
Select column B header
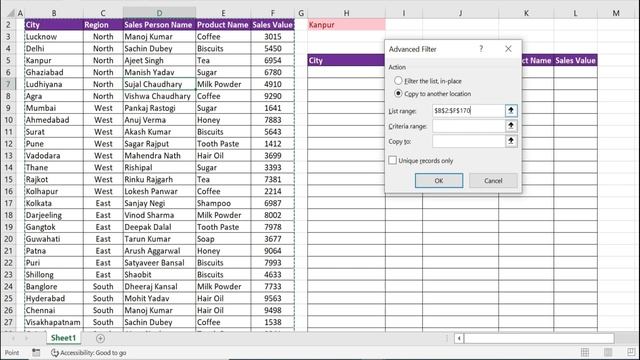click(53, 13)
